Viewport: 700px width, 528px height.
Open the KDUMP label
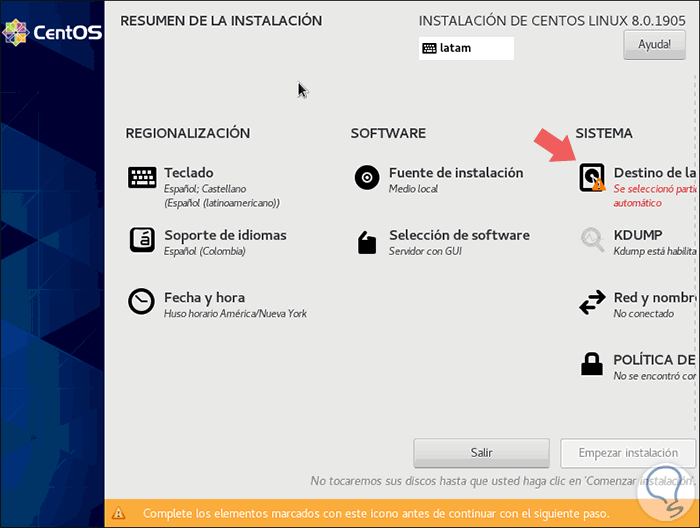coord(638,235)
